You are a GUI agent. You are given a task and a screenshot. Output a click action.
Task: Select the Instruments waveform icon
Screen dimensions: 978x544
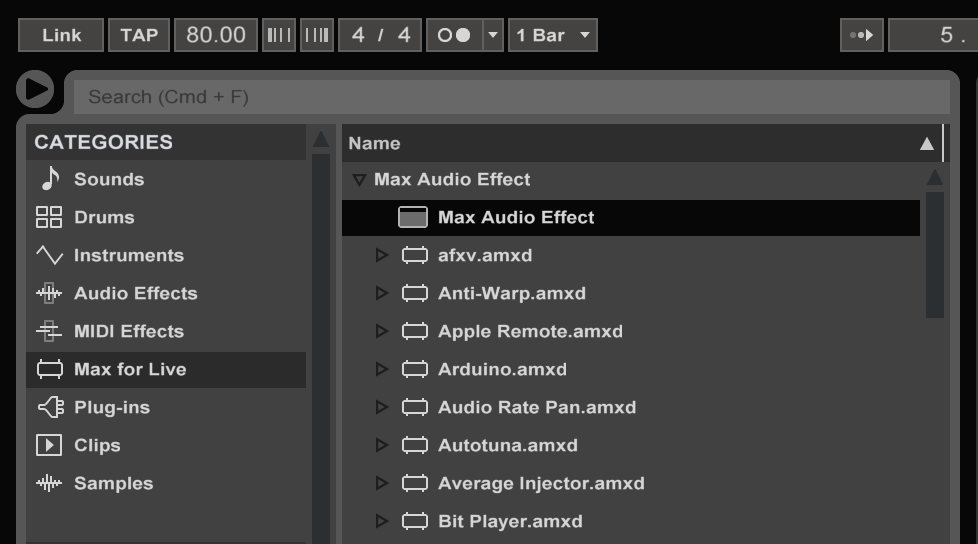click(49, 255)
